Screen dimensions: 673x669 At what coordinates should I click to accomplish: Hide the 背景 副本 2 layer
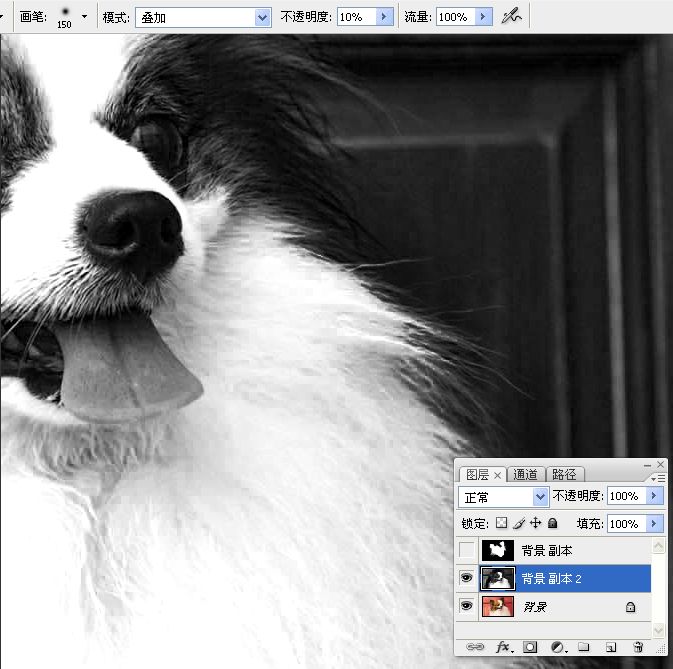pos(467,578)
